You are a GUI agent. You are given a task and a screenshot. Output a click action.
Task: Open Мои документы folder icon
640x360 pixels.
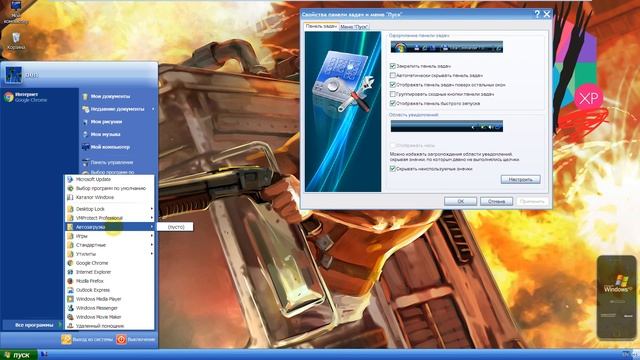pyautogui.click(x=85, y=96)
